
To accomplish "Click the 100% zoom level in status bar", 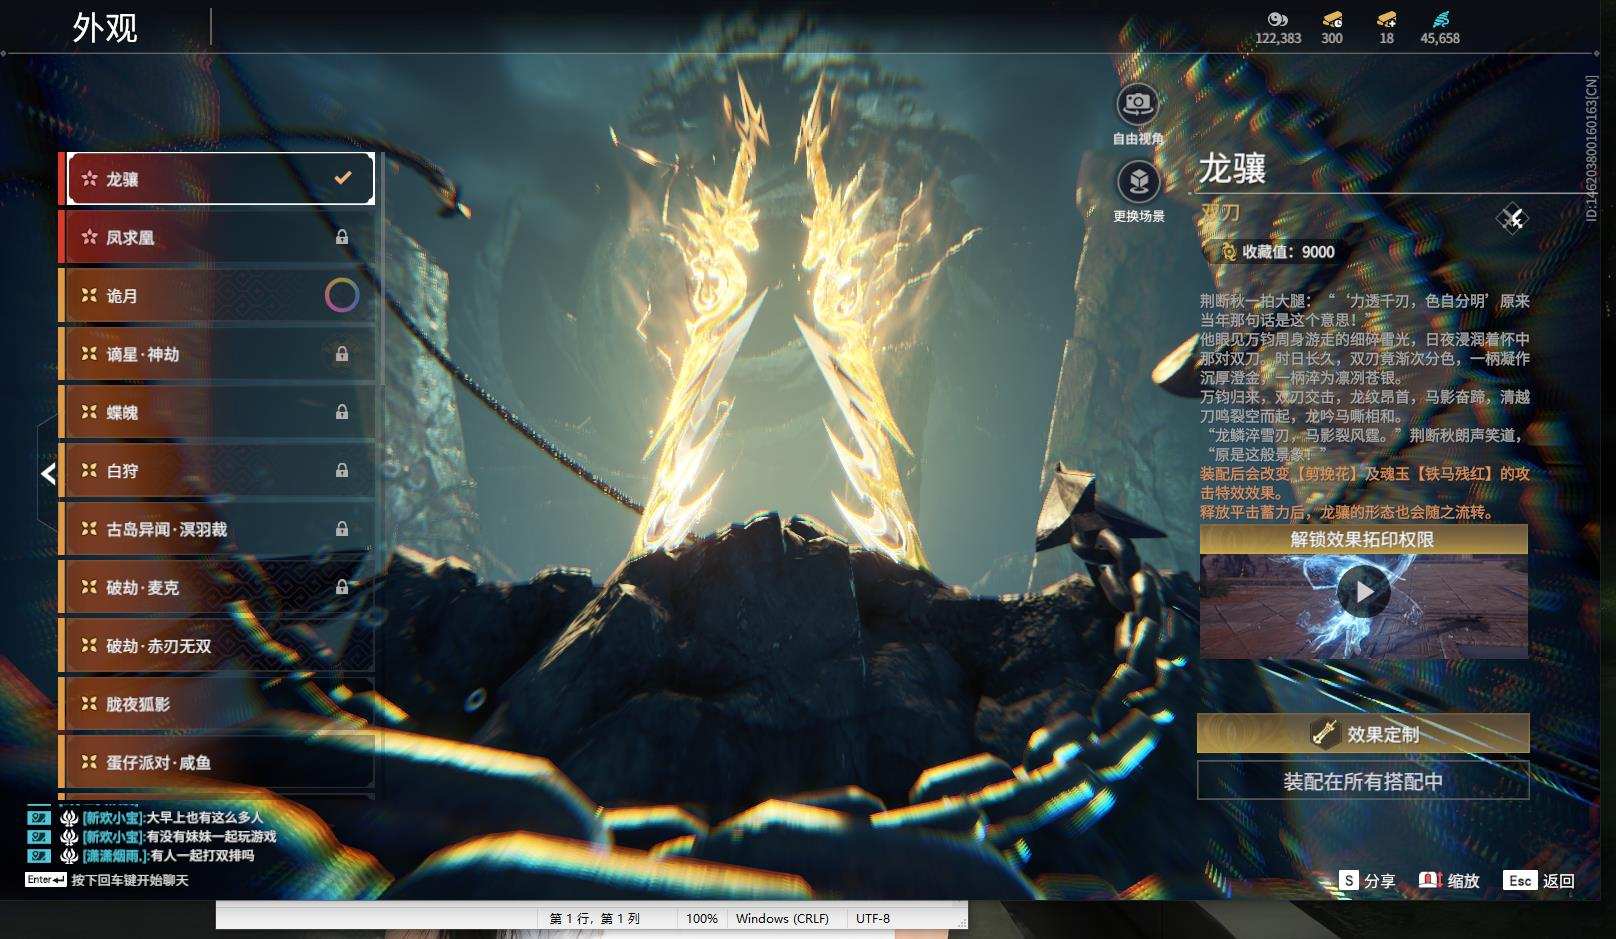I will [701, 918].
